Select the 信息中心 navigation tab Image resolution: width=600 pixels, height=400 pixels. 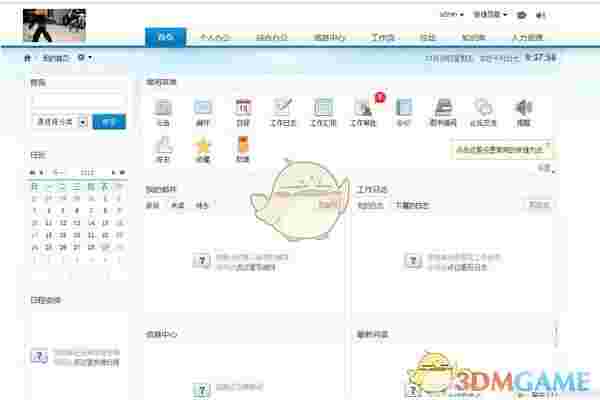pos(329,37)
